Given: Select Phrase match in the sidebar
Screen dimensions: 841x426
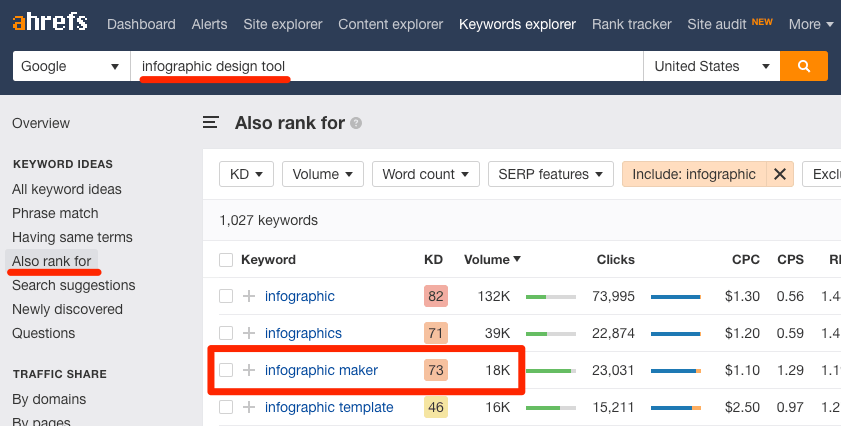Looking at the screenshot, I should (55, 213).
